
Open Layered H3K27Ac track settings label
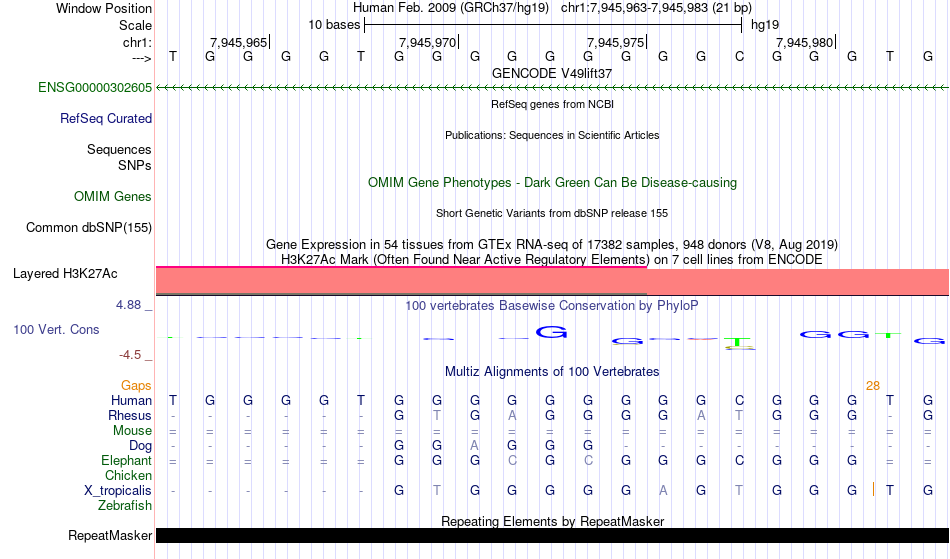65,273
